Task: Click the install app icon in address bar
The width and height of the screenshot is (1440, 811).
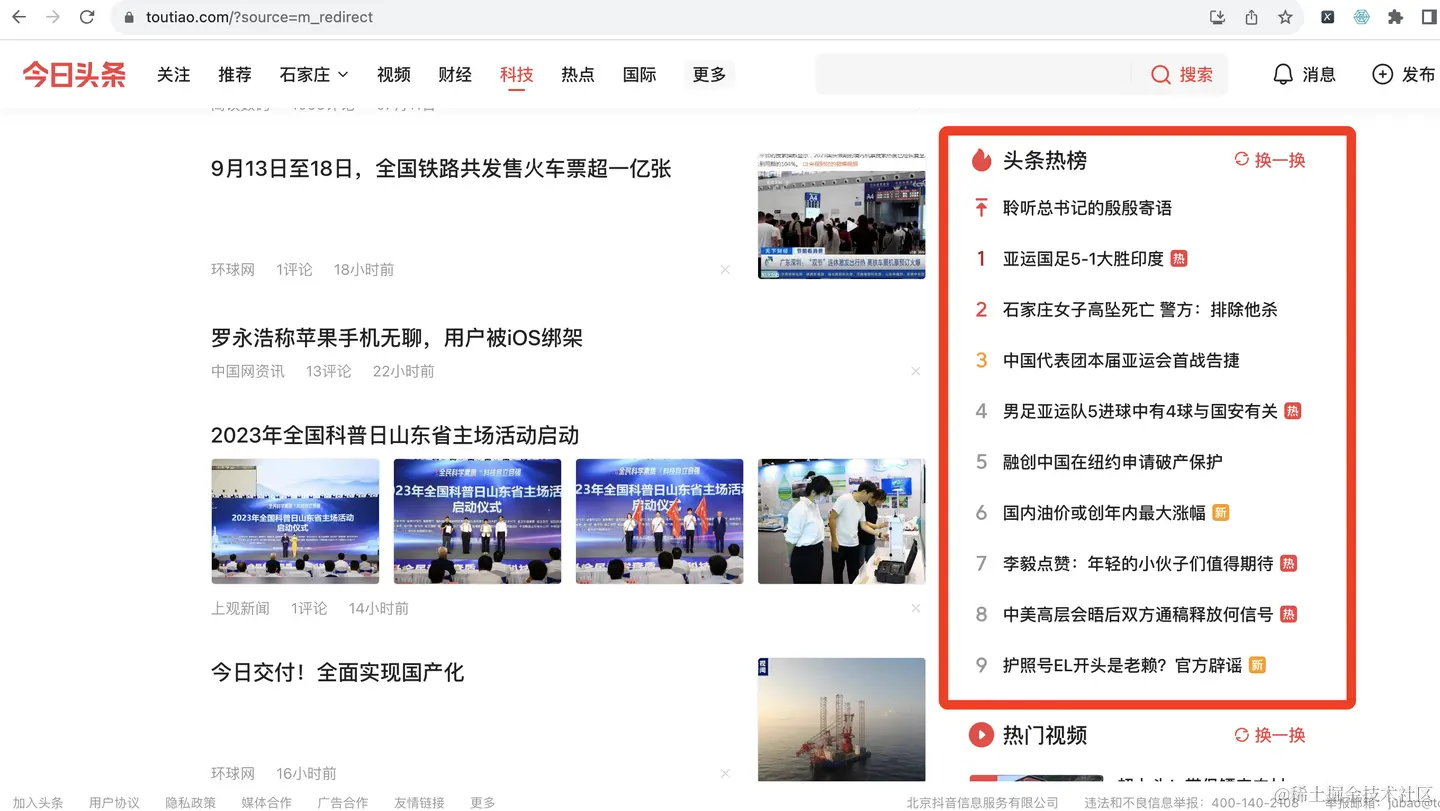Action: point(1217,17)
